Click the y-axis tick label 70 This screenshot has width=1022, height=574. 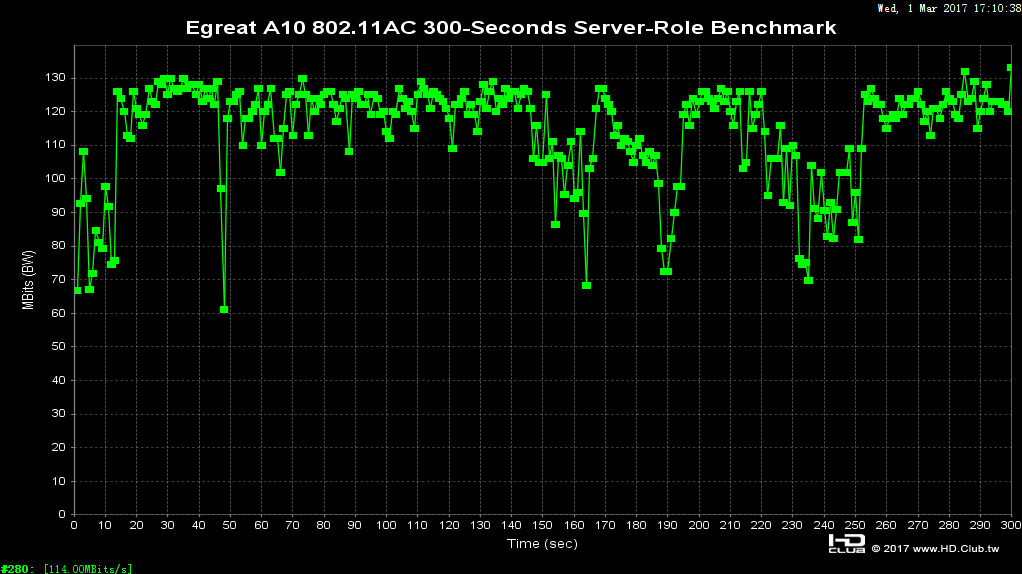click(x=59, y=280)
